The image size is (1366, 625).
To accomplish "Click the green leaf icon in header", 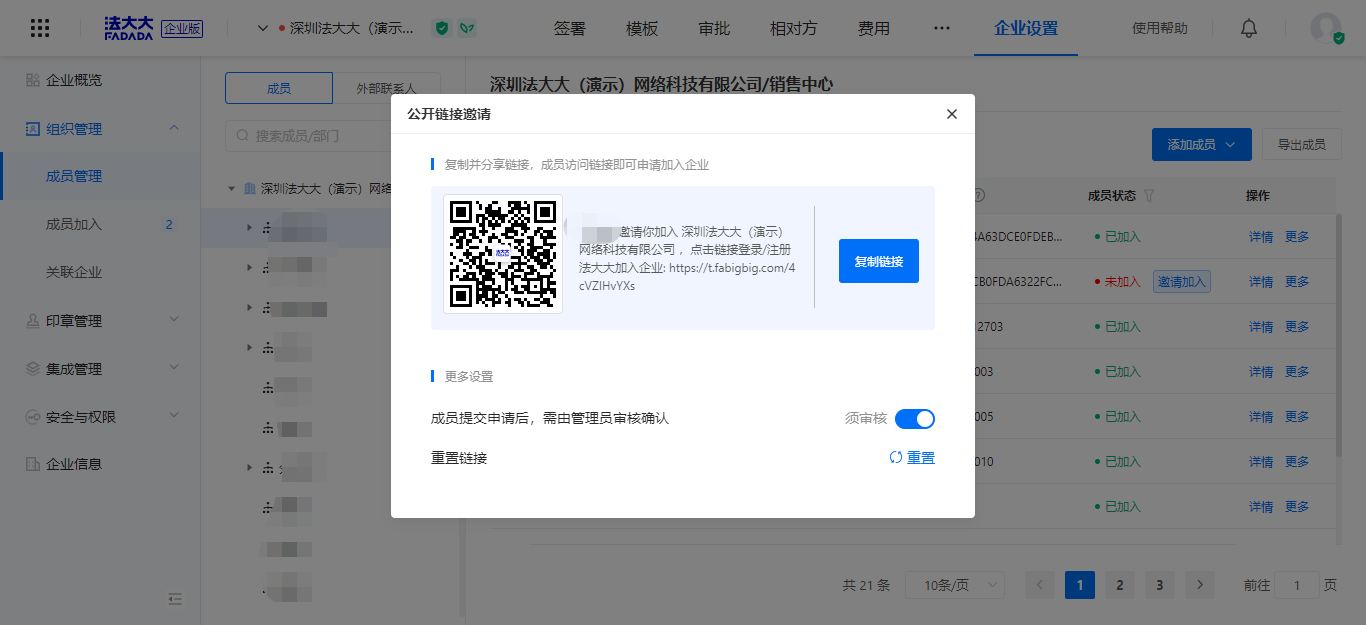I will [467, 28].
